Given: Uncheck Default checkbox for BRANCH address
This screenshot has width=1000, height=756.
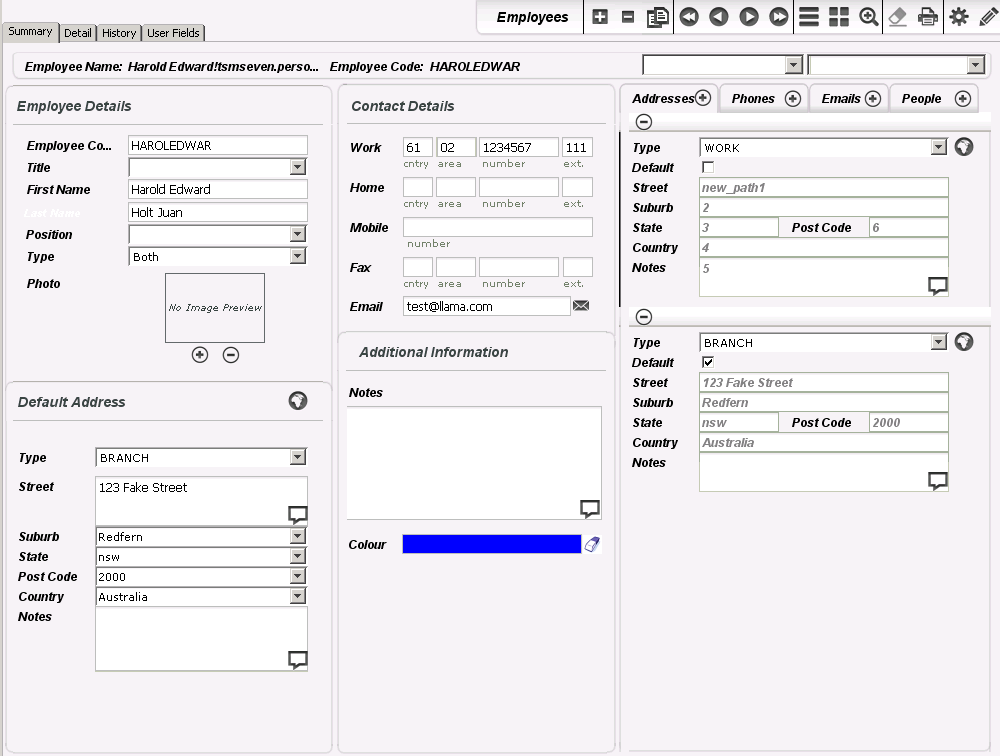Looking at the screenshot, I should (x=709, y=362).
